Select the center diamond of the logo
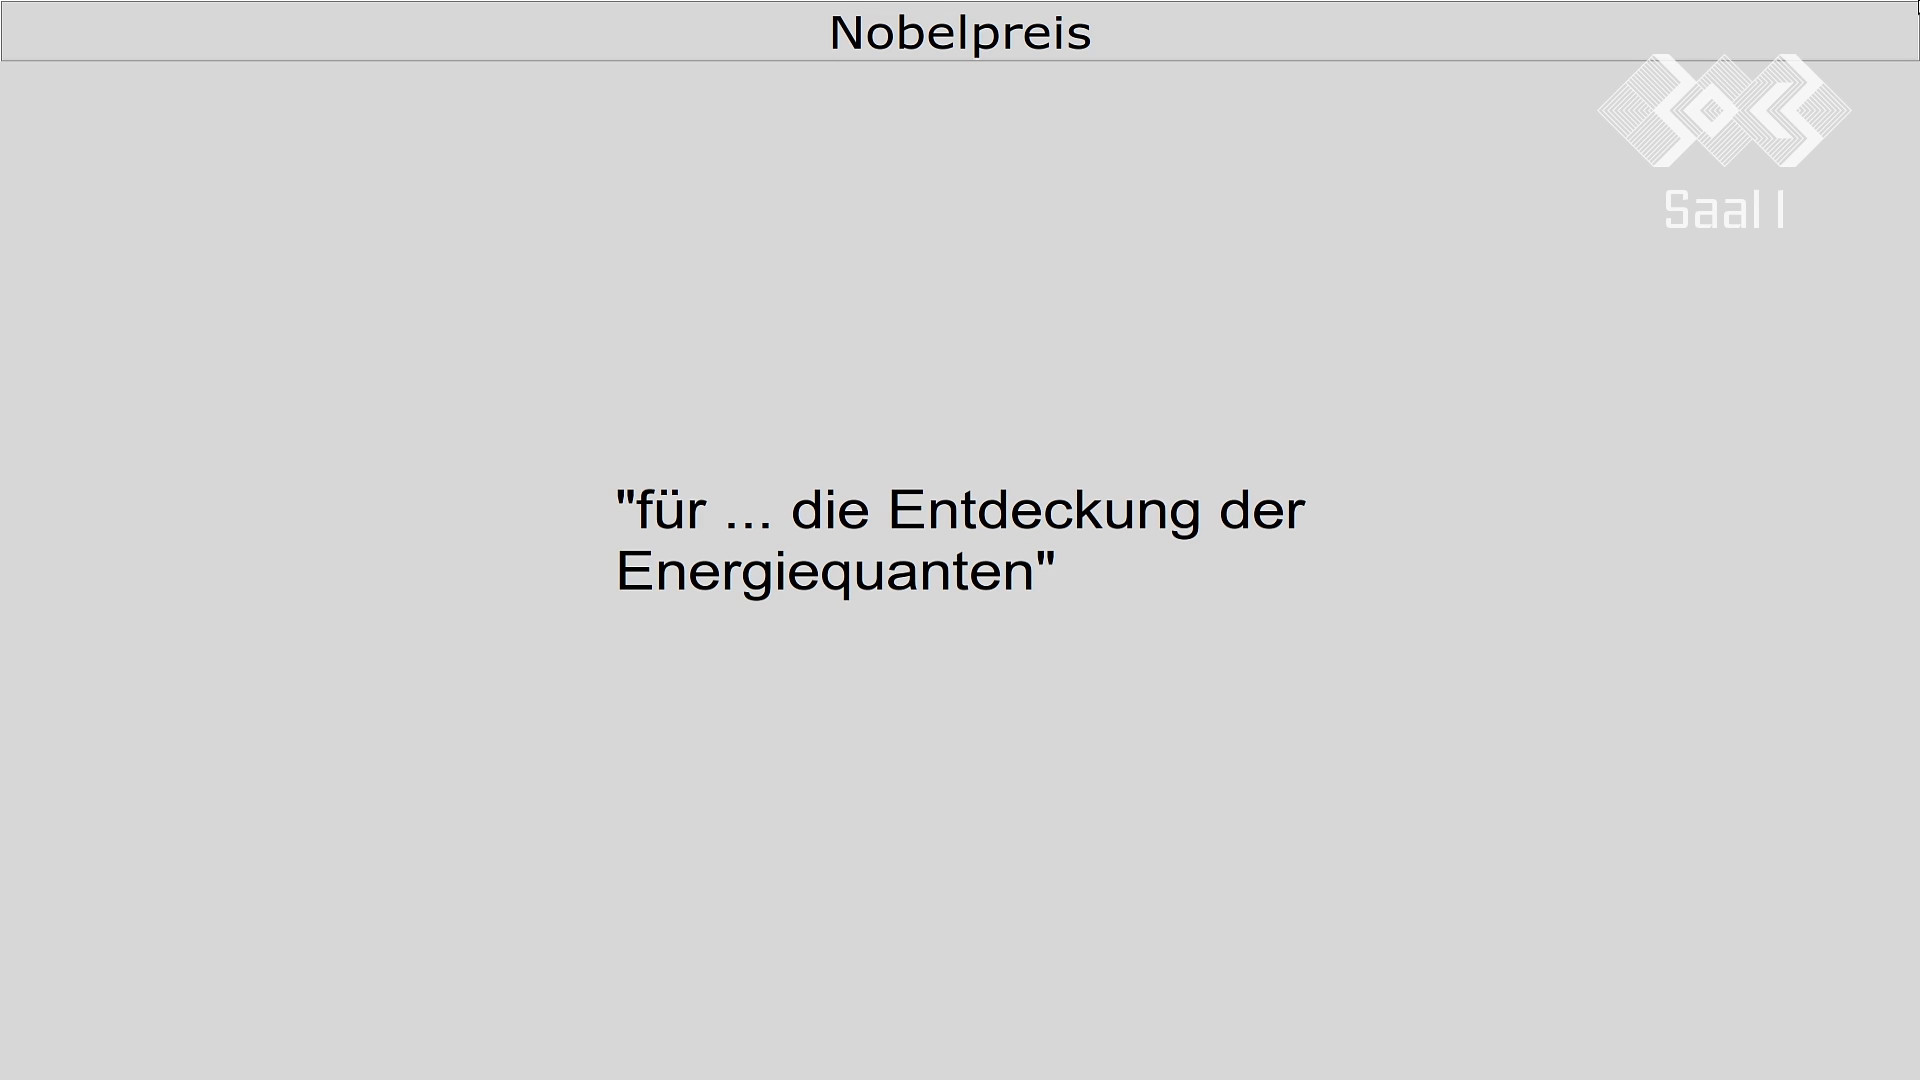 pos(1724,110)
